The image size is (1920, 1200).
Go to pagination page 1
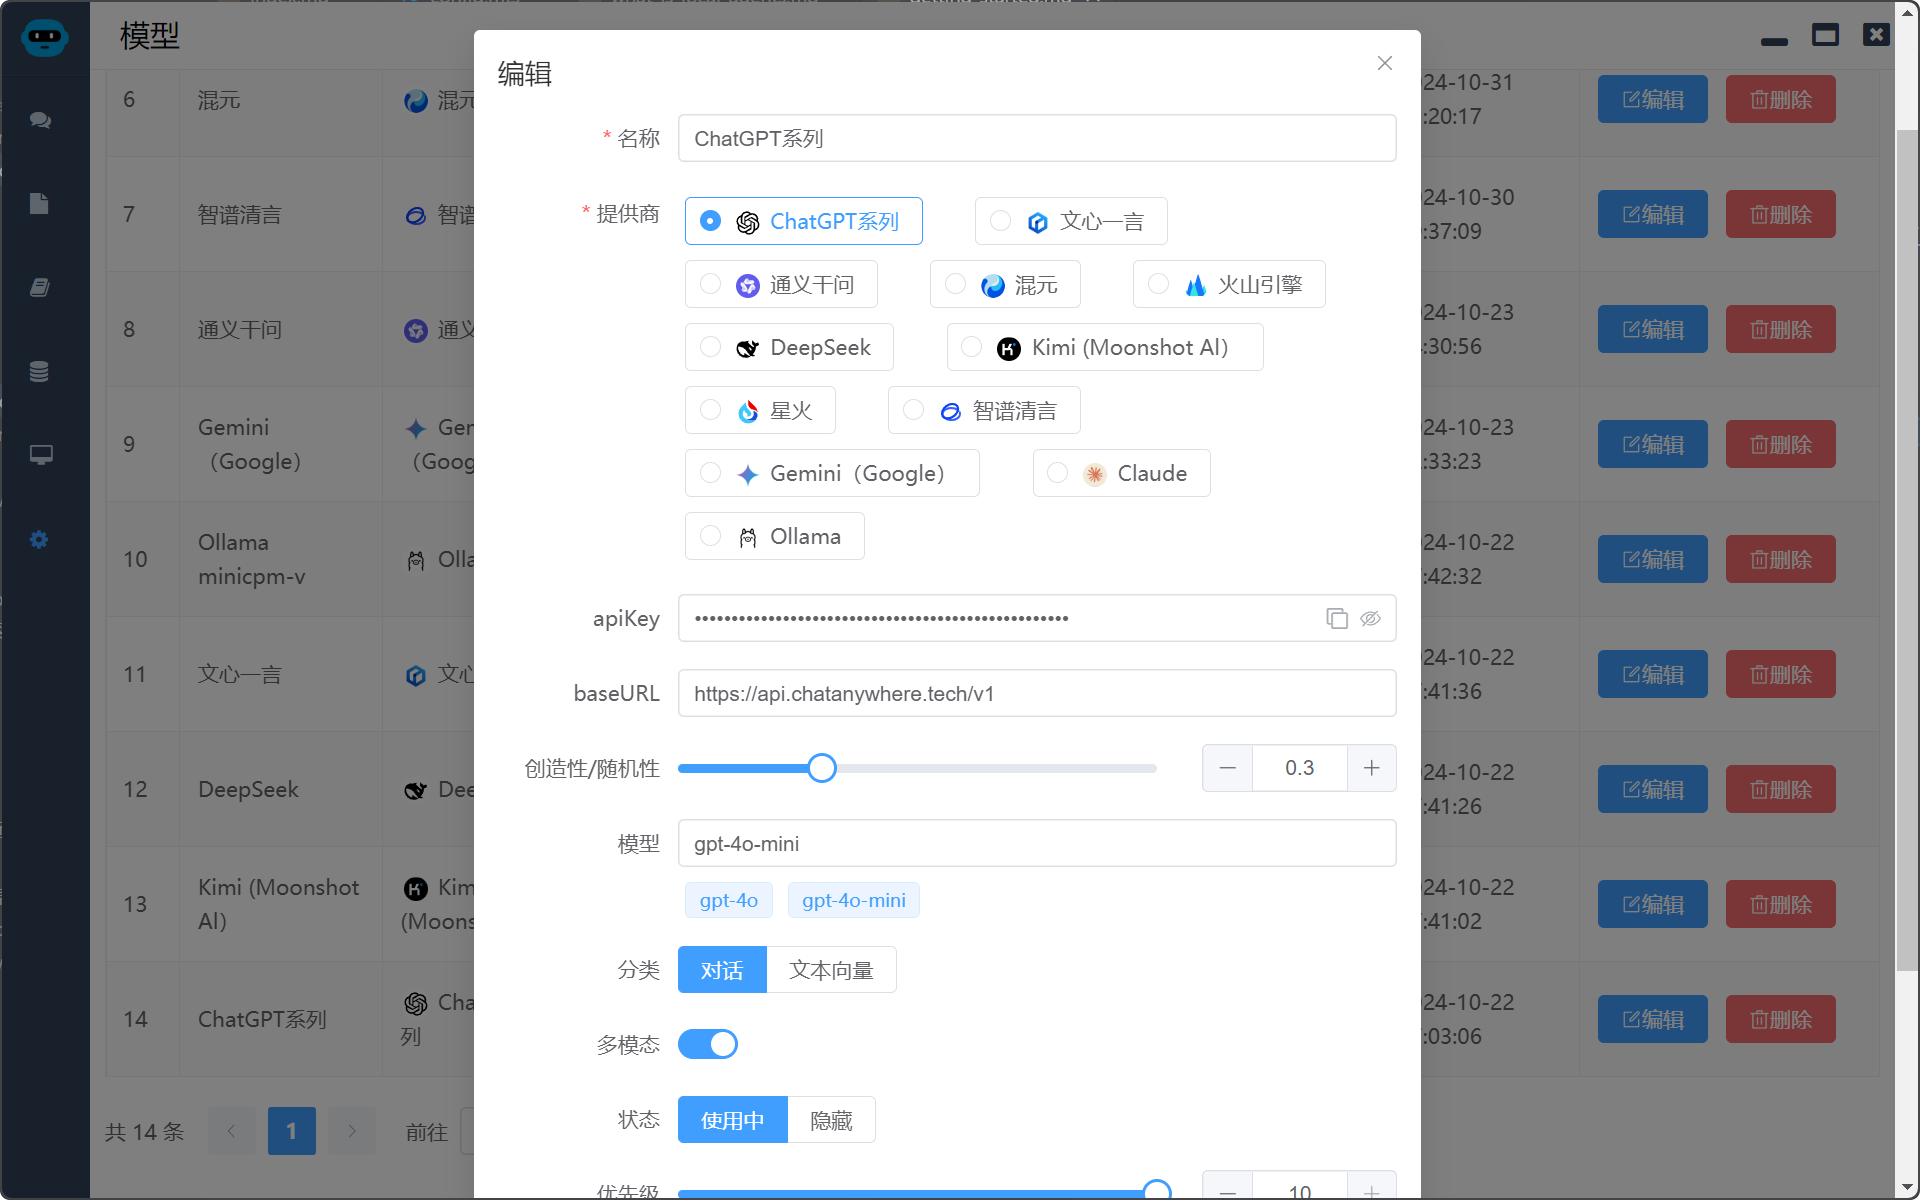point(291,1131)
